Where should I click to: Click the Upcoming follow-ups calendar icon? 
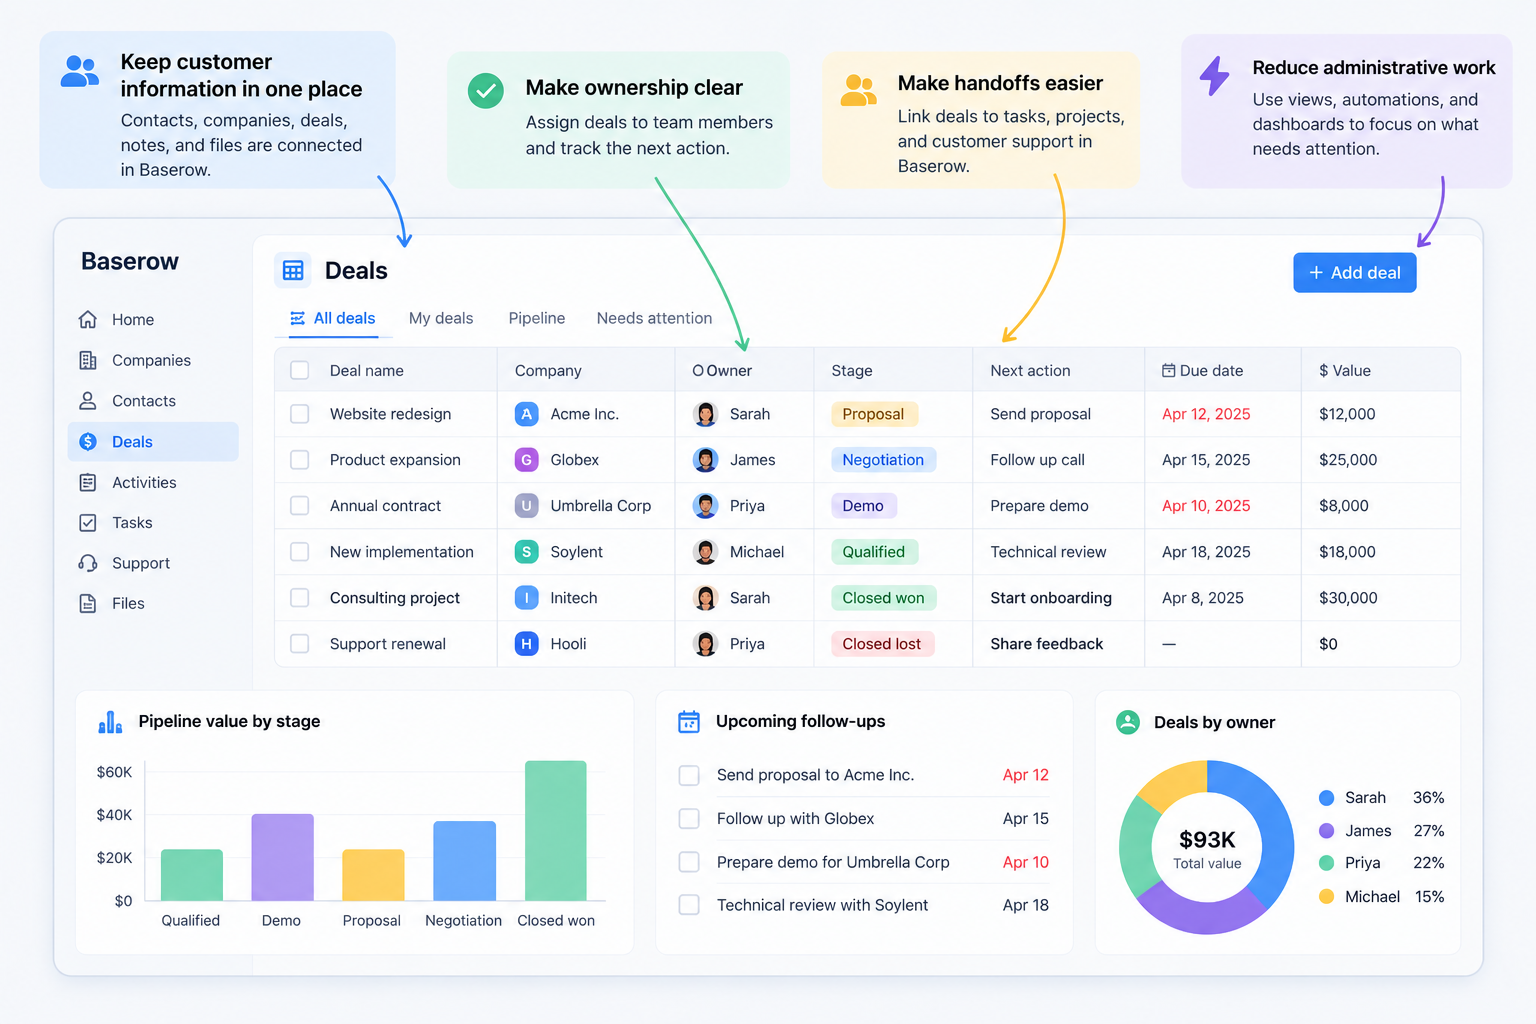pyautogui.click(x=689, y=722)
